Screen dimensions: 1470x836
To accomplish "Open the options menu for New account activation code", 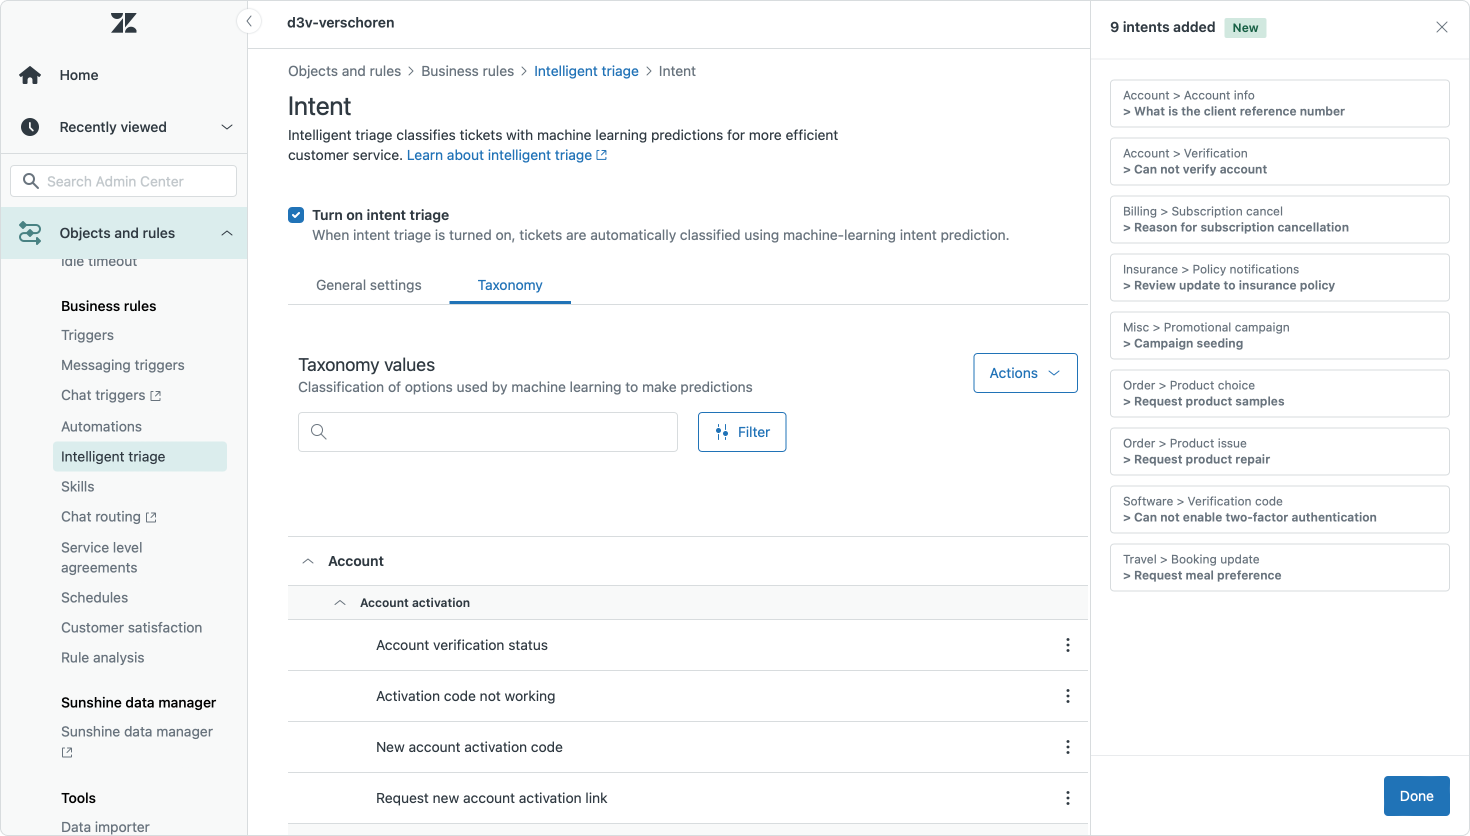I will point(1068,747).
